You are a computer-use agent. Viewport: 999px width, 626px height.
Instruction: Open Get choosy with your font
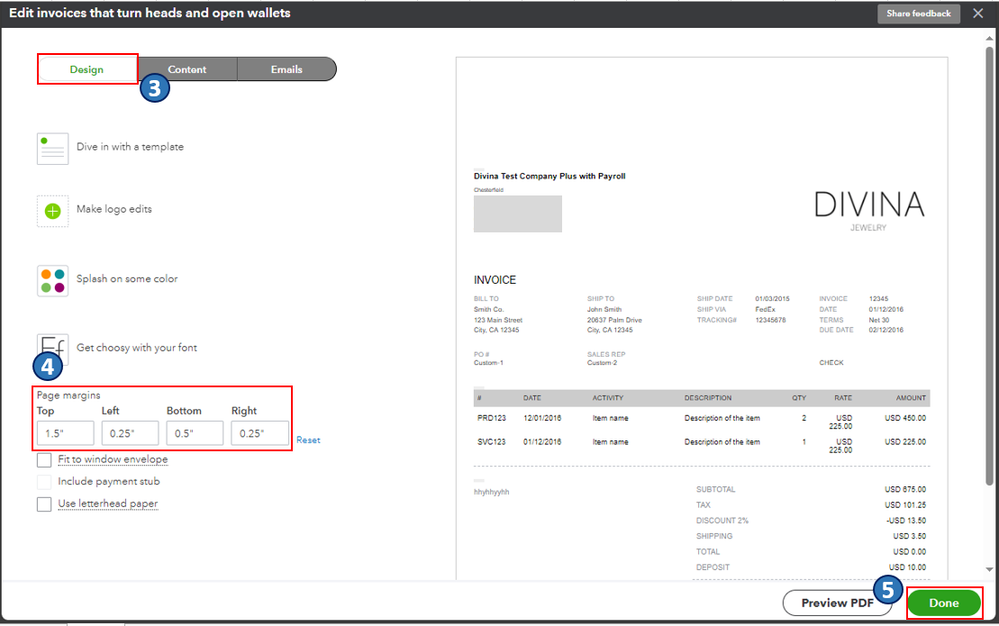[136, 348]
